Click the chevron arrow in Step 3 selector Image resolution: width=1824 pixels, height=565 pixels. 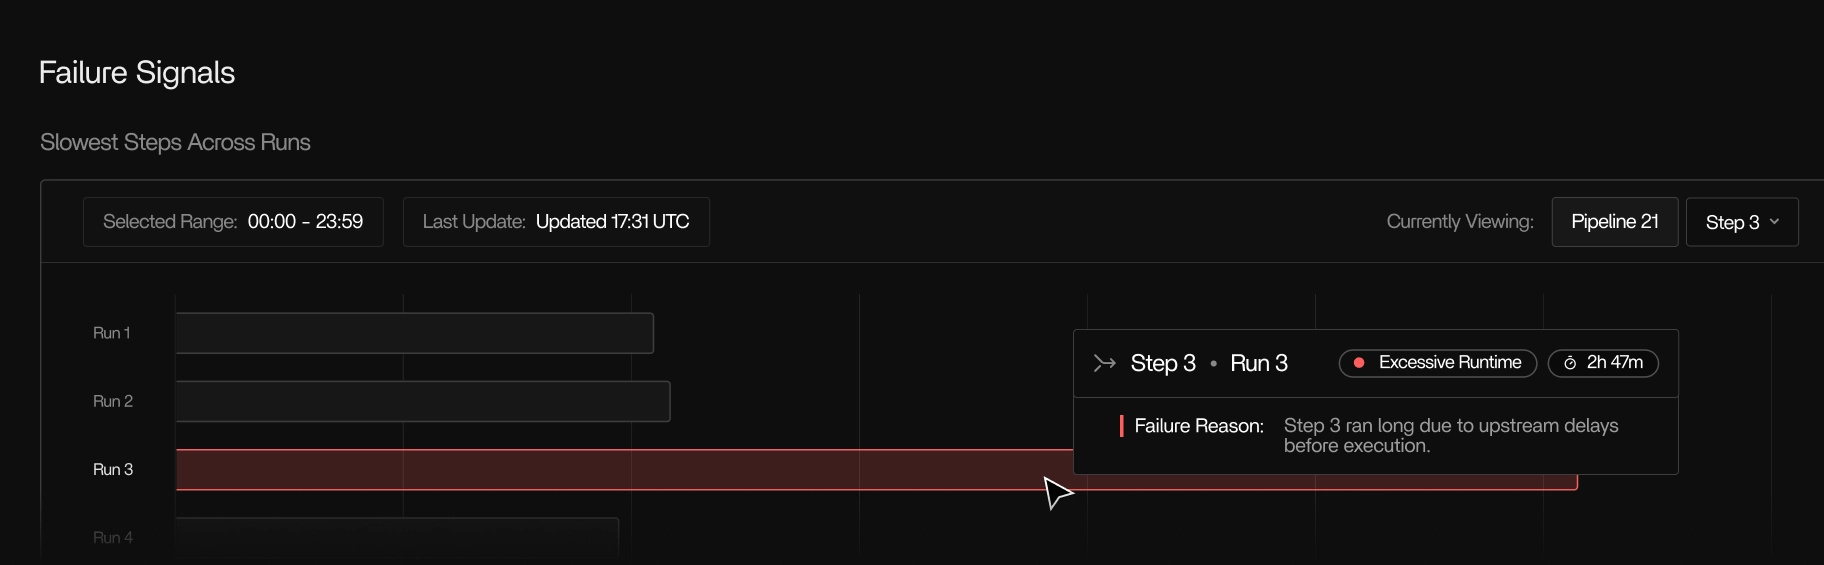pyautogui.click(x=1774, y=222)
